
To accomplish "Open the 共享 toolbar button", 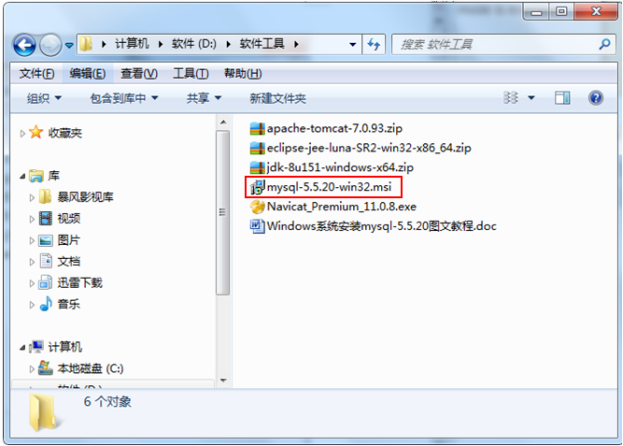I will 204,98.
